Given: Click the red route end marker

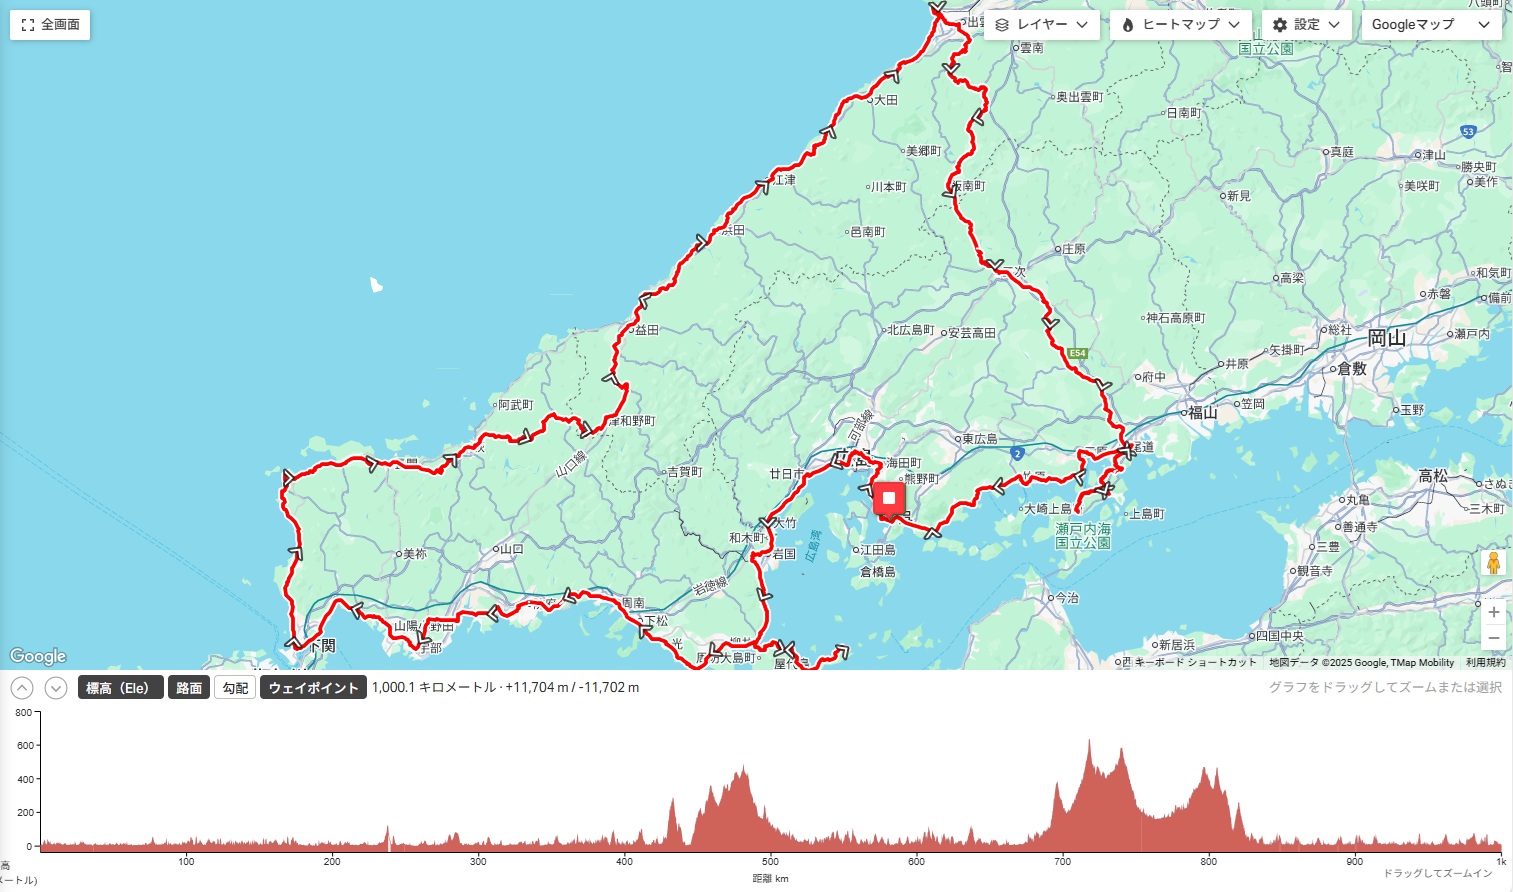Looking at the screenshot, I should click(x=888, y=498).
